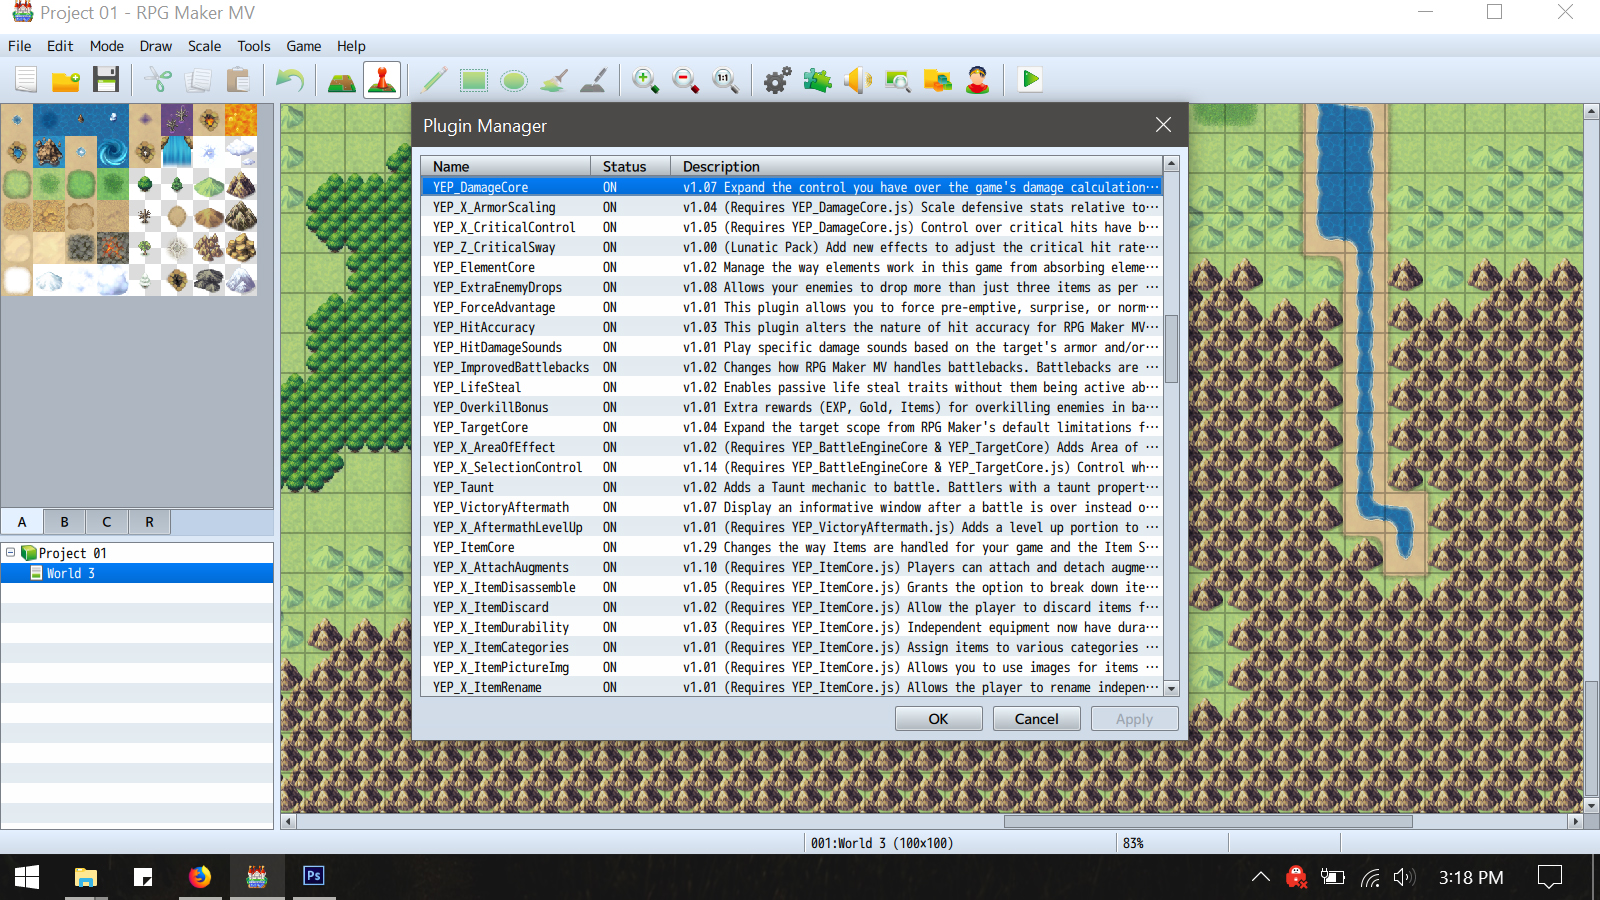Select the YEP_ElementCore plugin row

click(791, 267)
